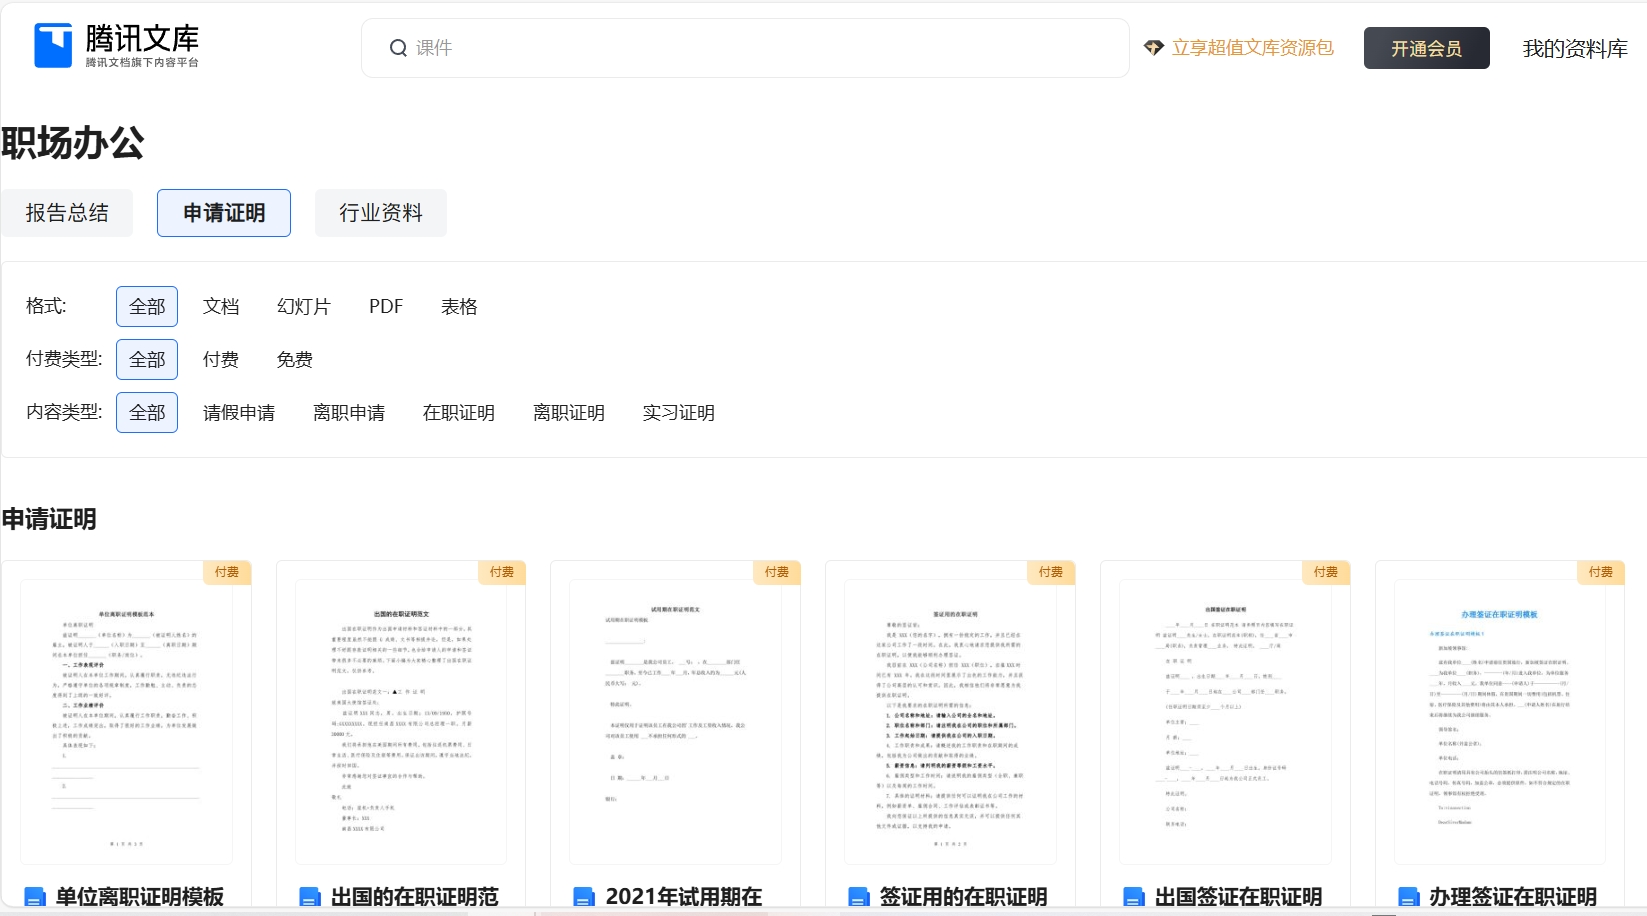Image resolution: width=1647 pixels, height=916 pixels.
Task: Open 我的资料库 link
Action: (x=1574, y=49)
